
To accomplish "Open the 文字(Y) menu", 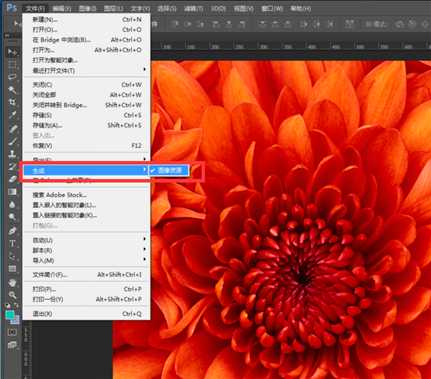I will (140, 8).
